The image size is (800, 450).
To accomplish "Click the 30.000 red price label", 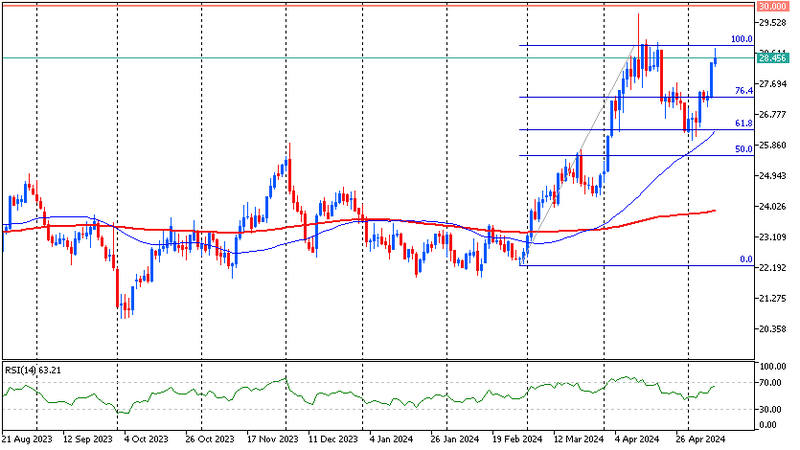I will [772, 6].
